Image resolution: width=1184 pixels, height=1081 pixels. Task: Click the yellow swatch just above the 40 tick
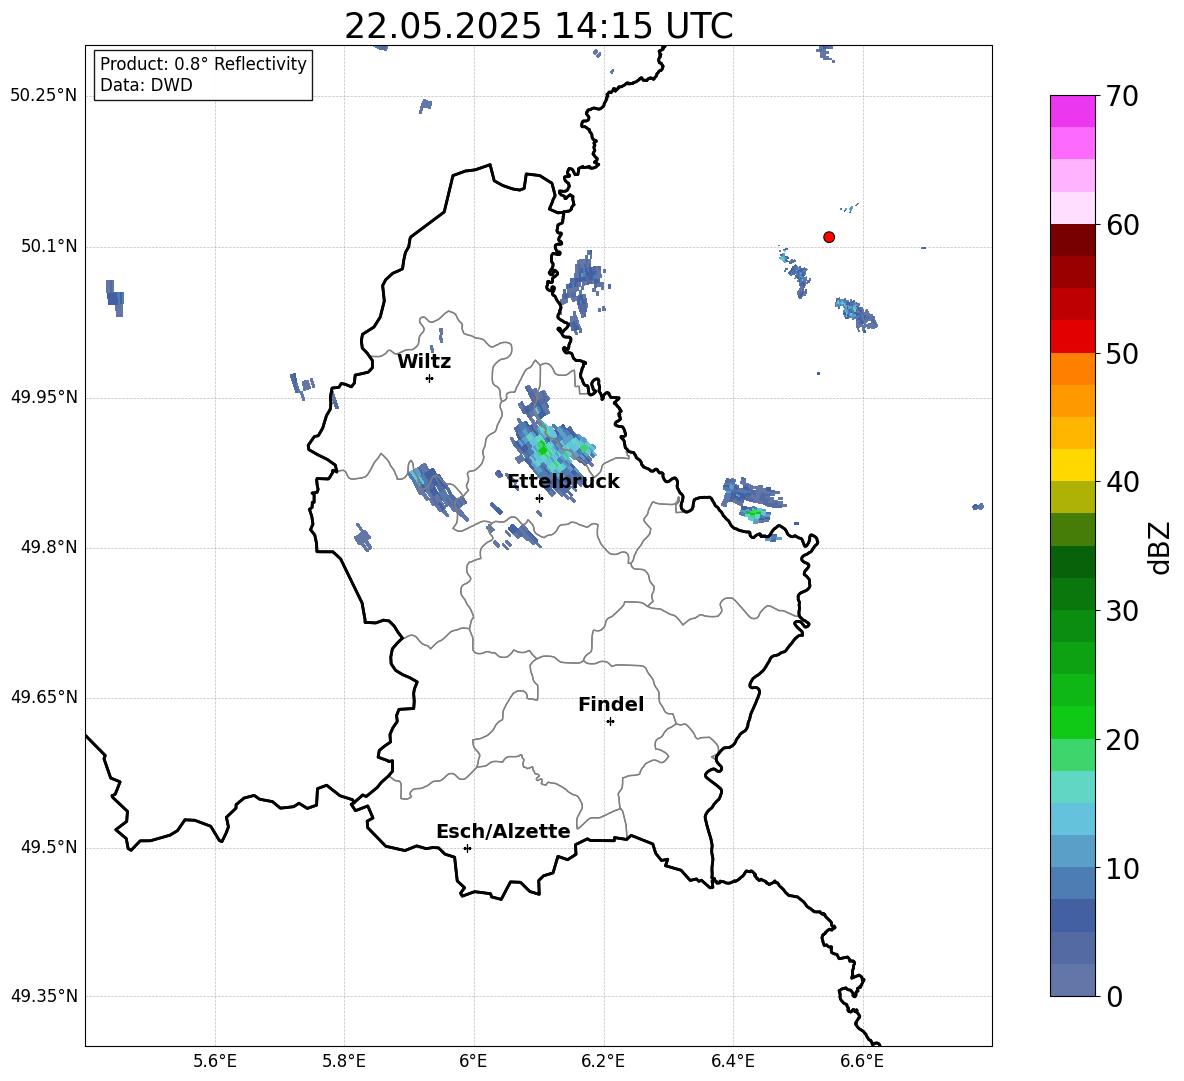(x=1072, y=465)
